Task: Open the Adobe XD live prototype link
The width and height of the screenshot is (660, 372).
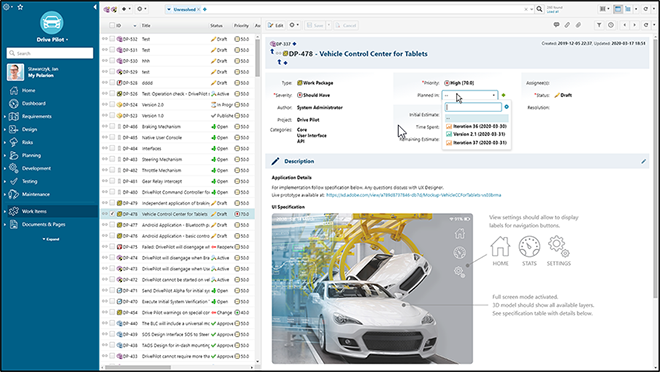Action: click(x=413, y=195)
